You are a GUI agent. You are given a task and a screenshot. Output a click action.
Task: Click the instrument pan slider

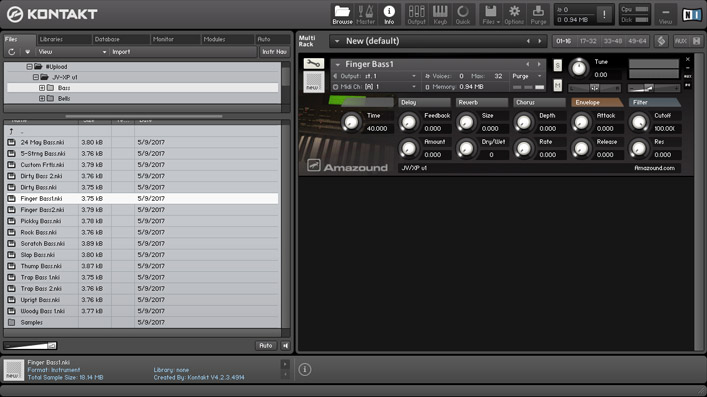(594, 88)
